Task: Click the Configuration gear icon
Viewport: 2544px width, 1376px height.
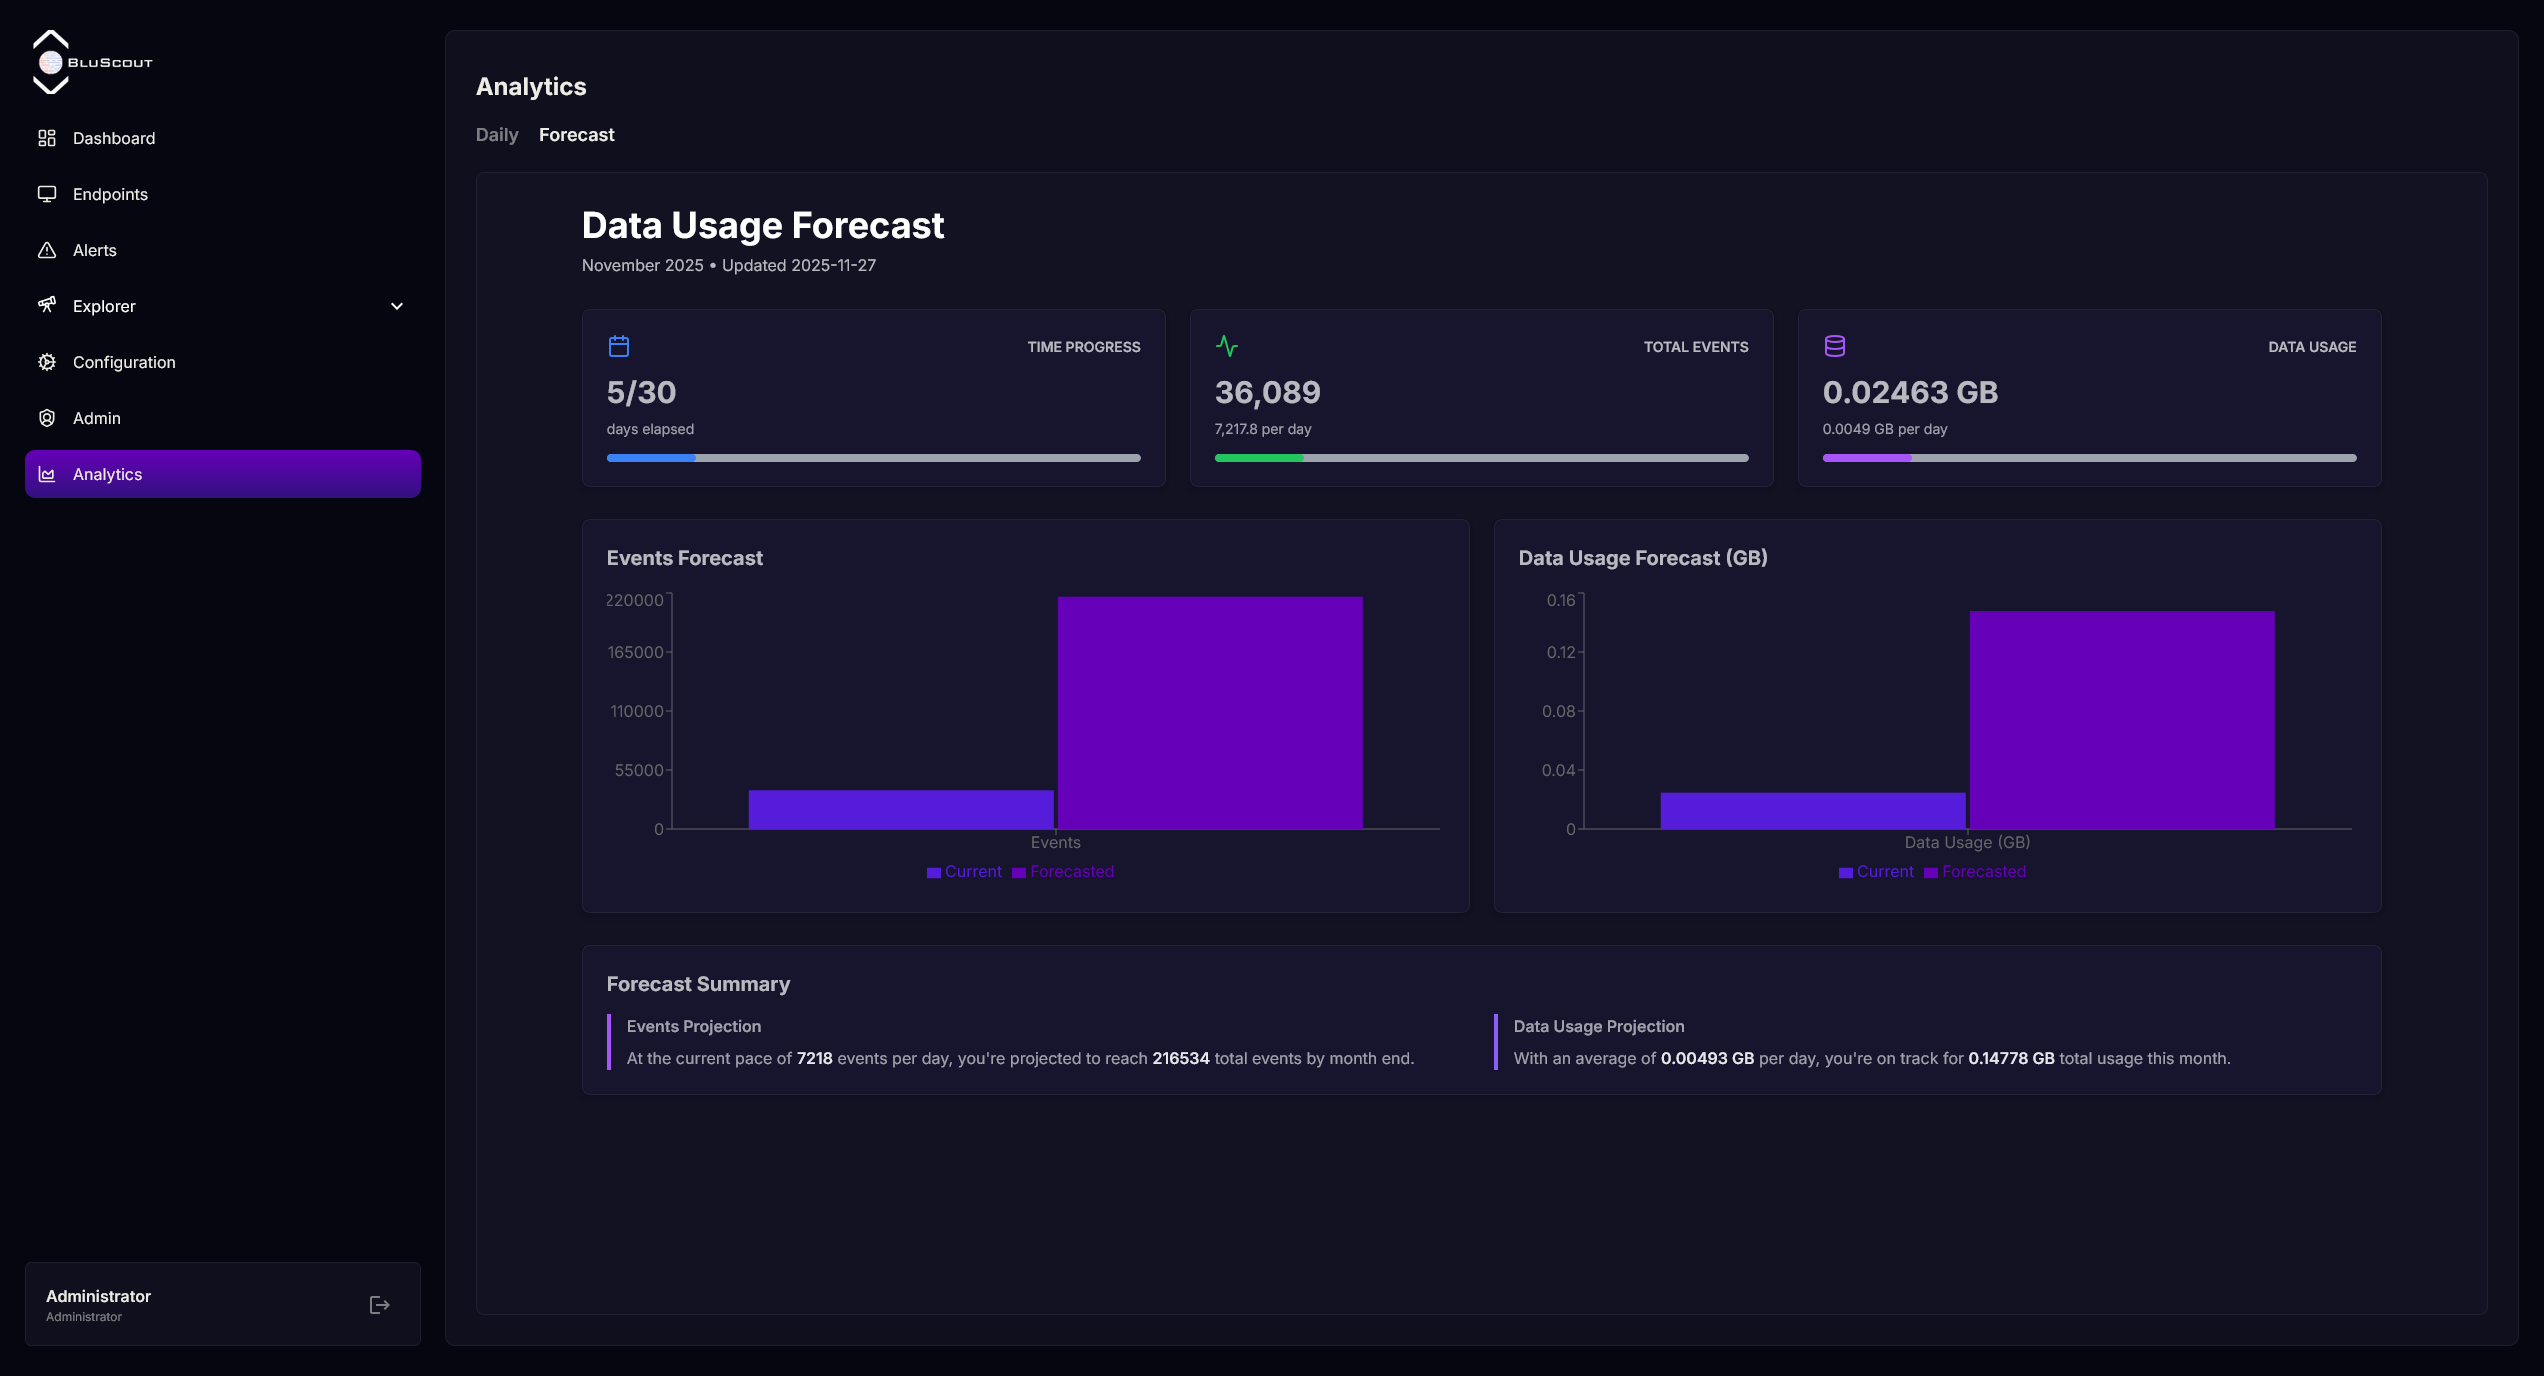Action: [x=47, y=362]
